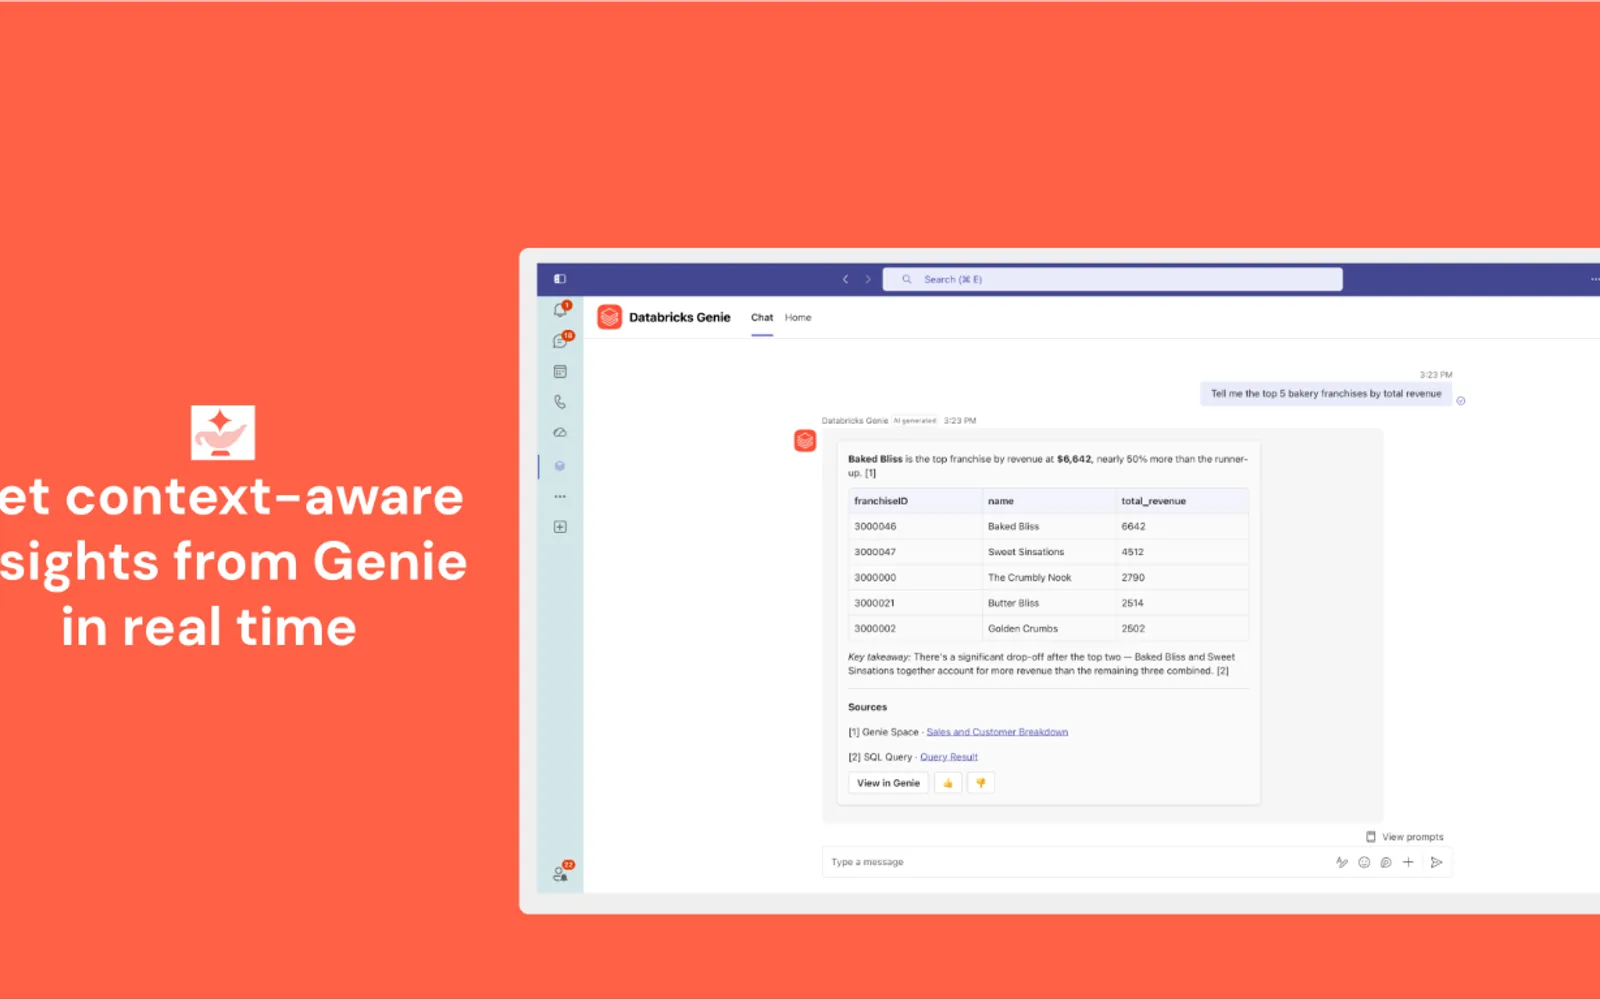Click the thumbs down feedback button
The width and height of the screenshot is (1600, 1000).
[x=981, y=783]
